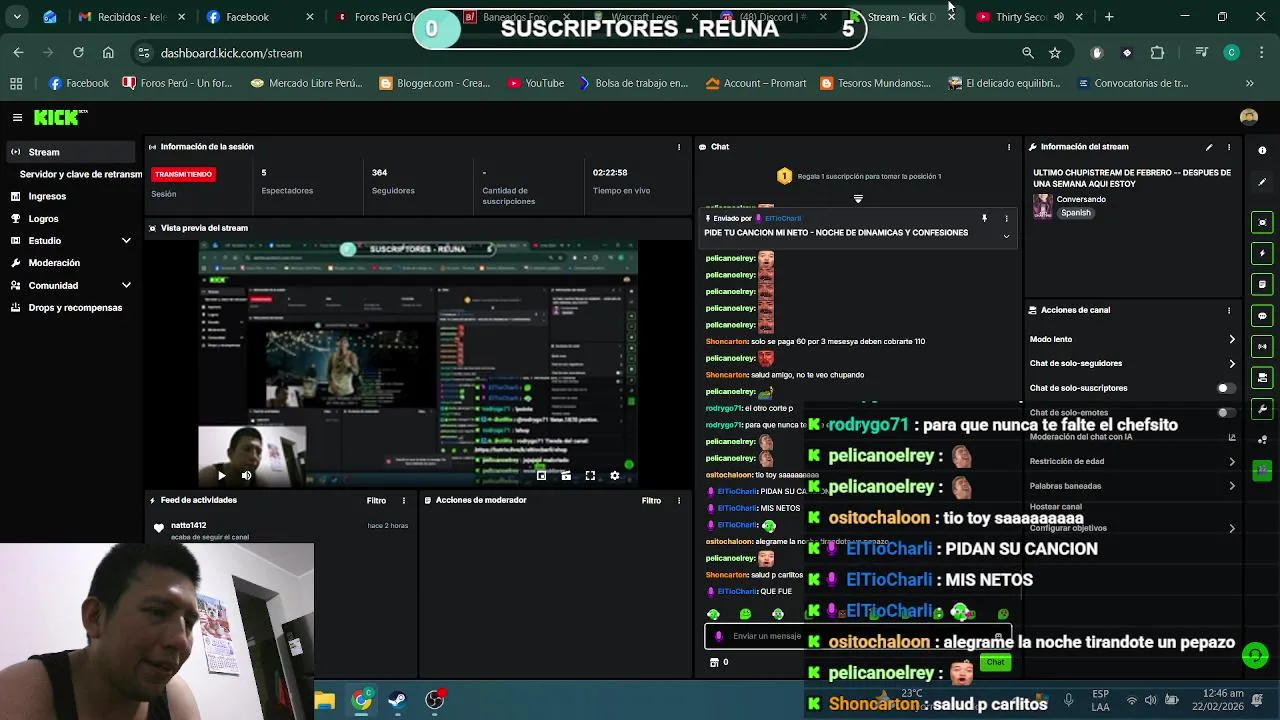Bookmark this page with star icon

tap(1055, 53)
